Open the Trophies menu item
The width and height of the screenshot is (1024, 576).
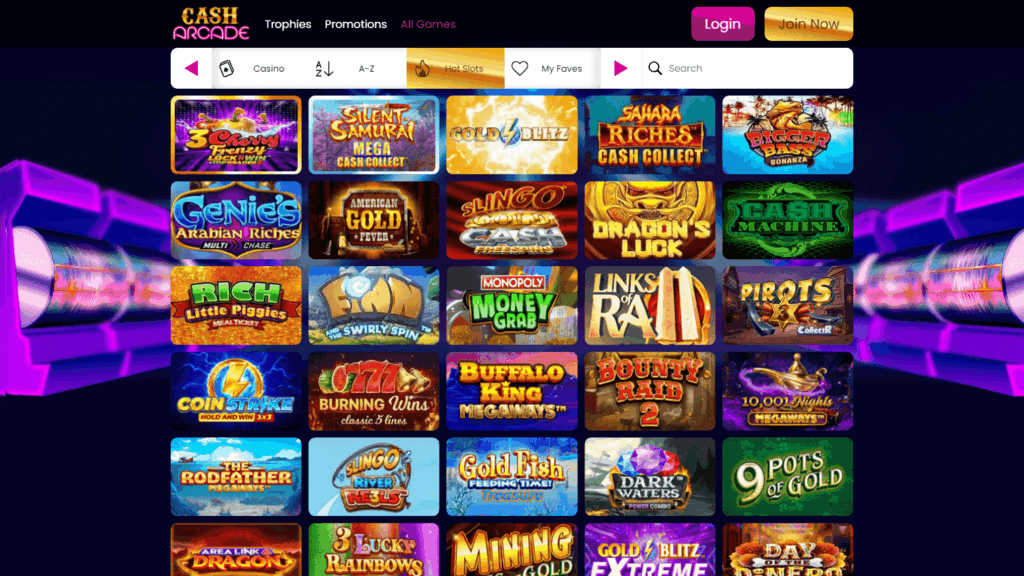tap(288, 24)
